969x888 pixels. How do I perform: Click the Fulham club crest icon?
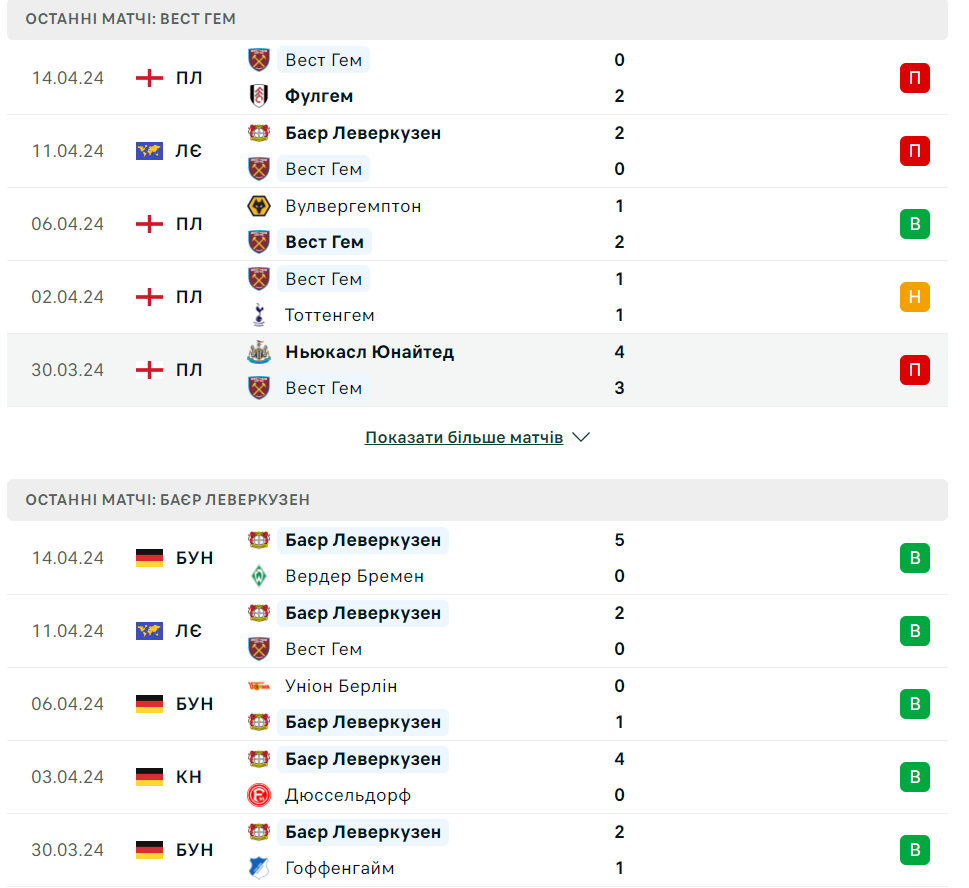(x=259, y=96)
